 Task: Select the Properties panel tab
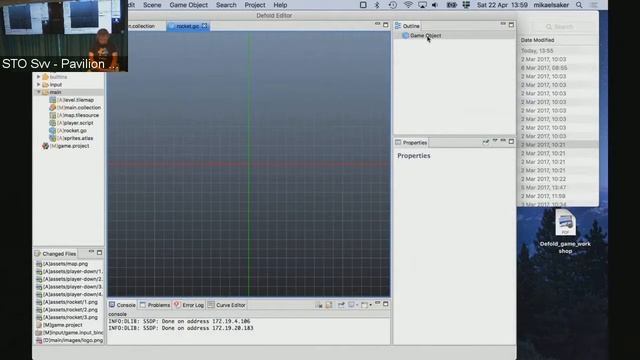click(411, 142)
